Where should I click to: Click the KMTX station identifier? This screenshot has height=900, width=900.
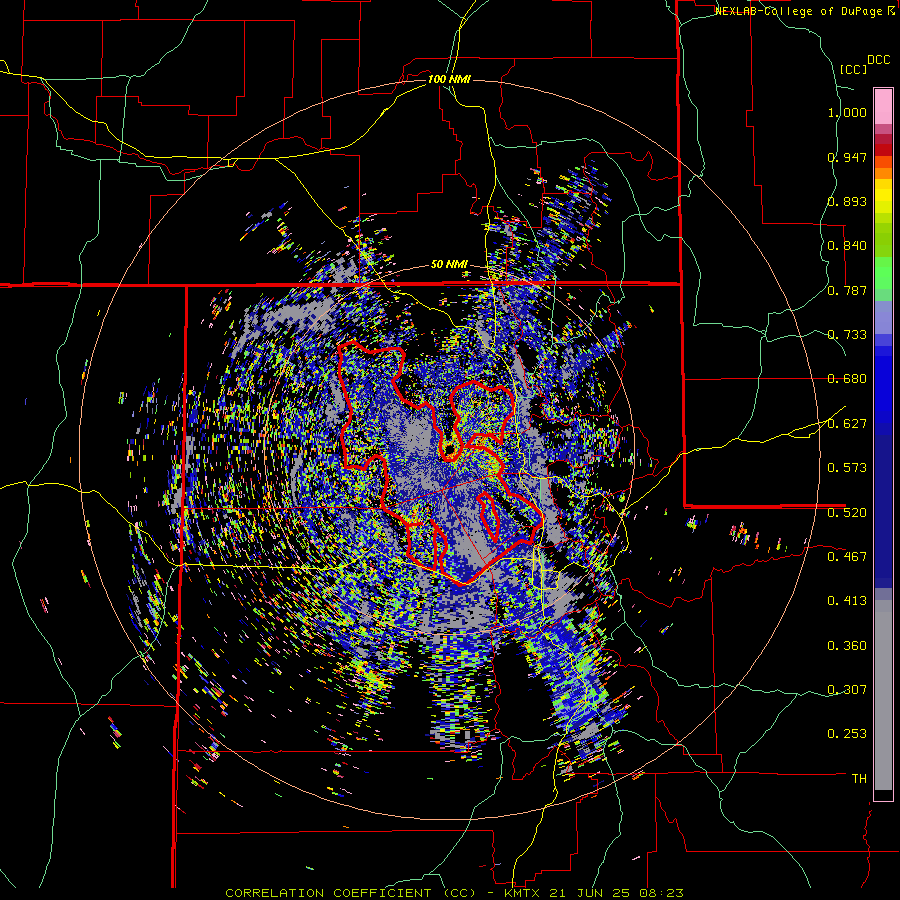click(523, 893)
